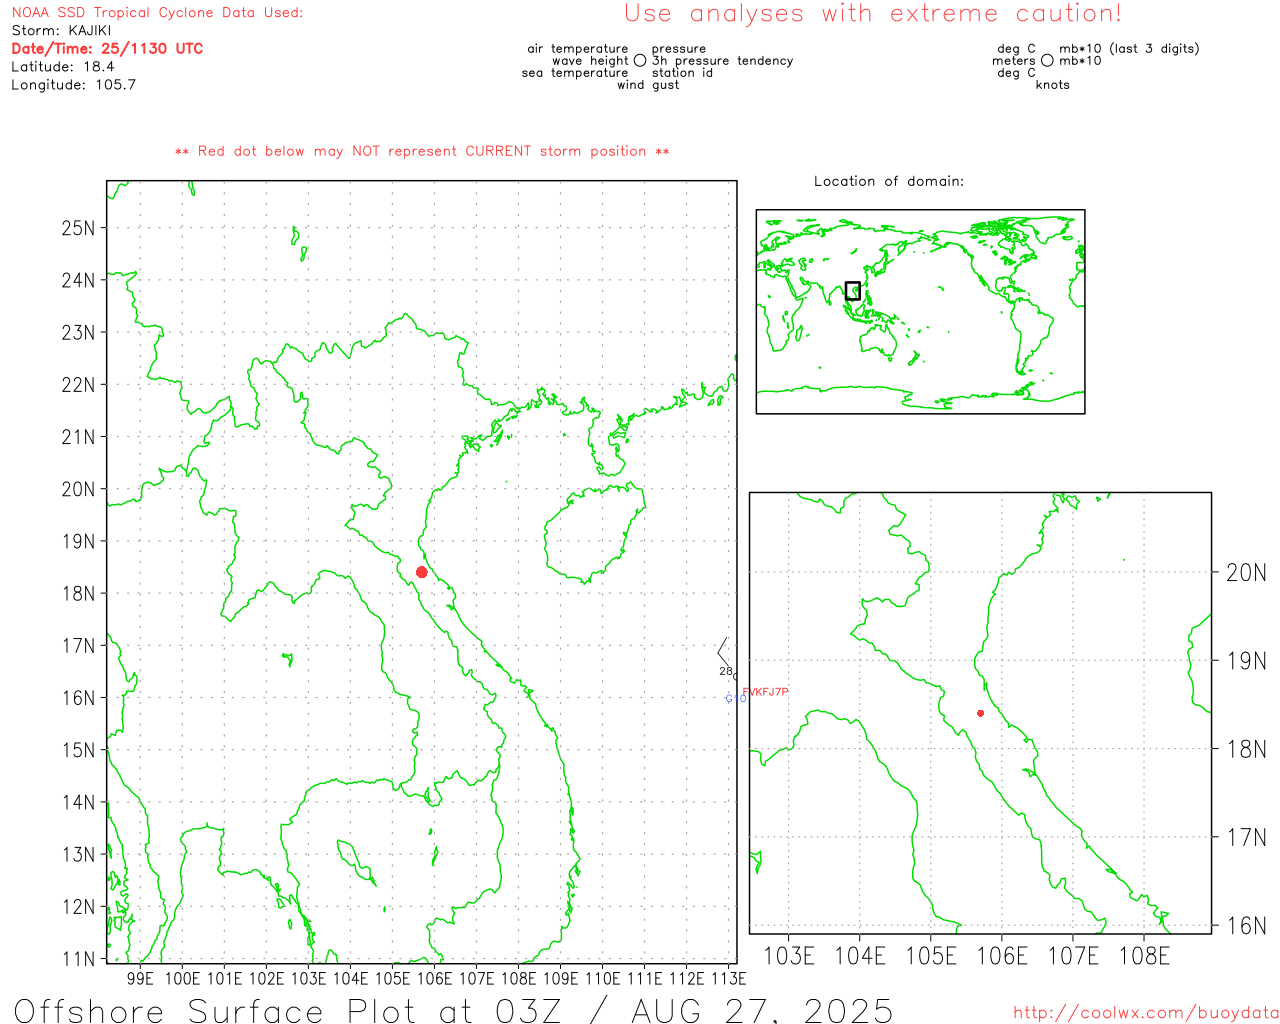Click the 113E longitude label
This screenshot has height=1024, width=1280.
point(728,979)
